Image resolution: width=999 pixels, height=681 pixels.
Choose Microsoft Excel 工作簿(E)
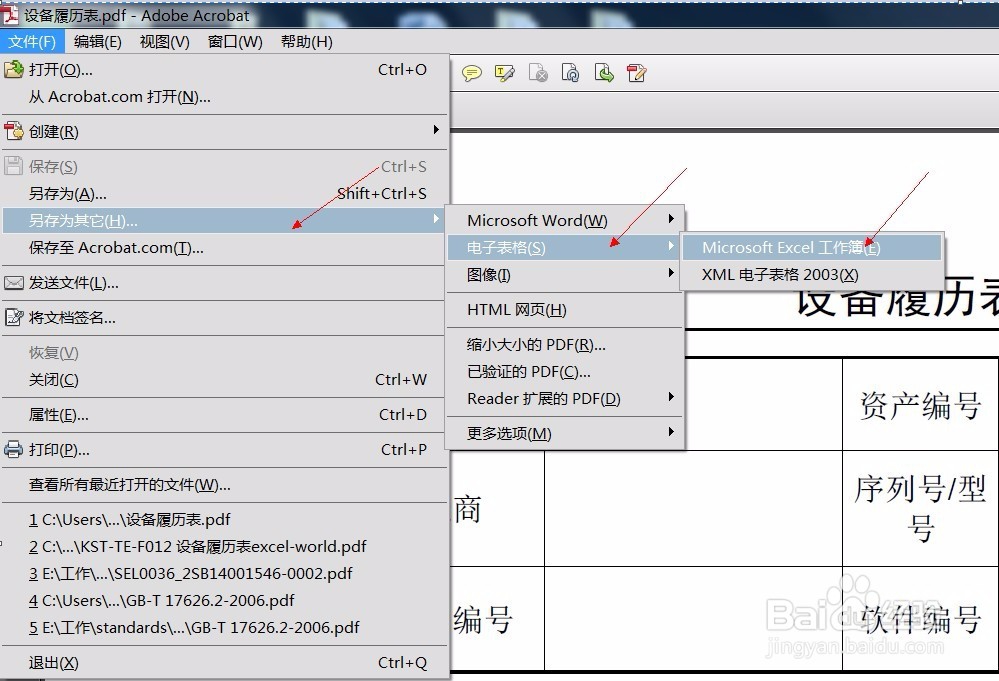click(x=812, y=247)
